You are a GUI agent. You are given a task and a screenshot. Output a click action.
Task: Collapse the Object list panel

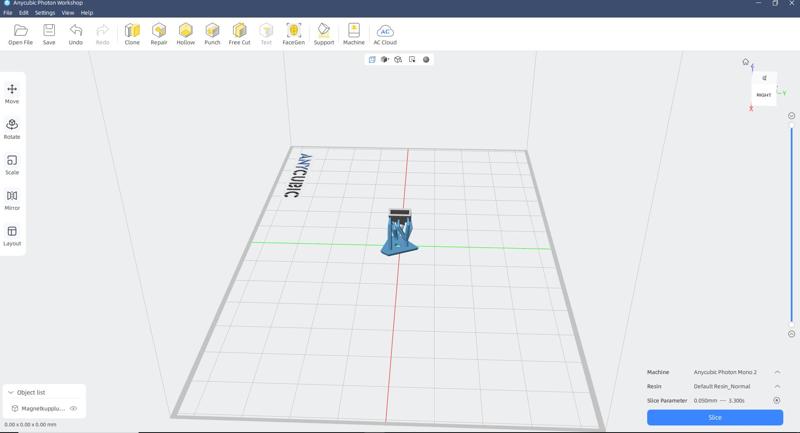tap(11, 393)
